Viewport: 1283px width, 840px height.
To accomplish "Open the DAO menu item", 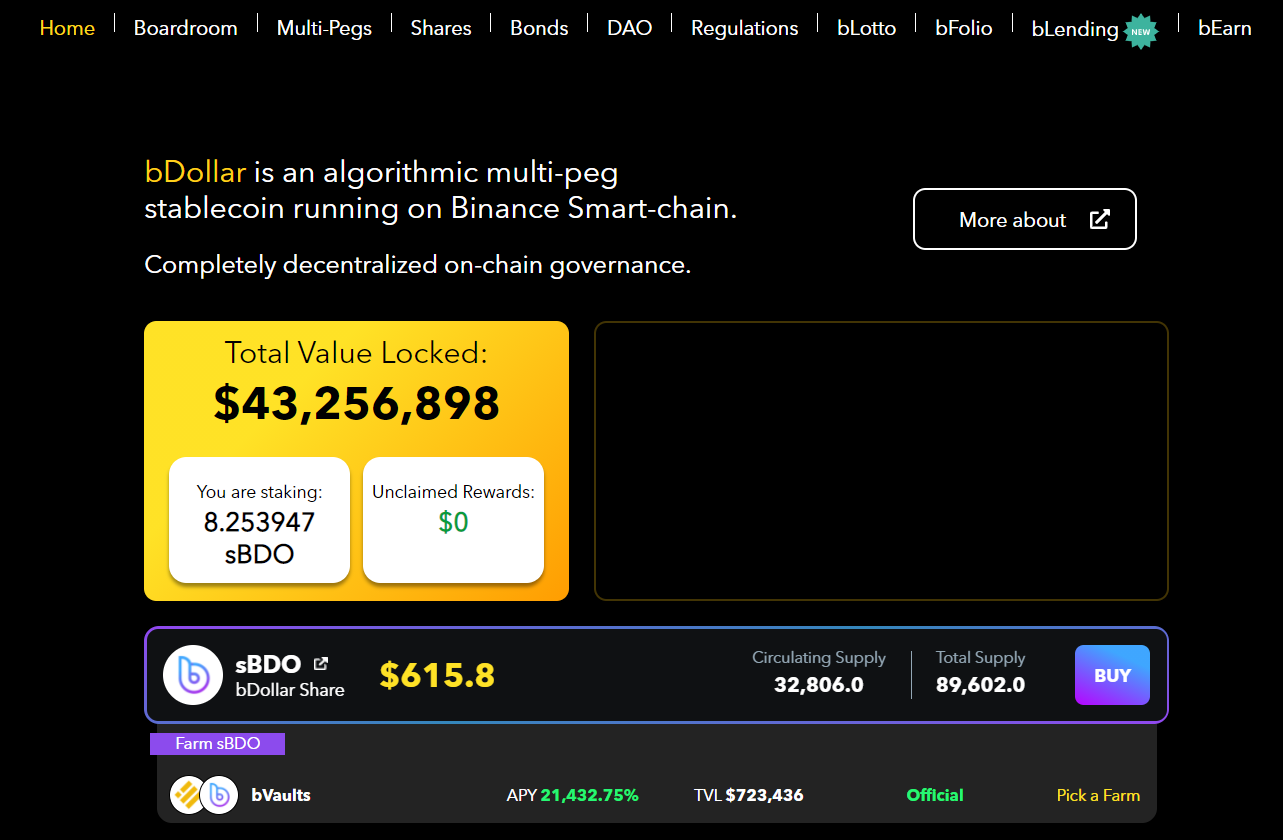I will [x=630, y=28].
